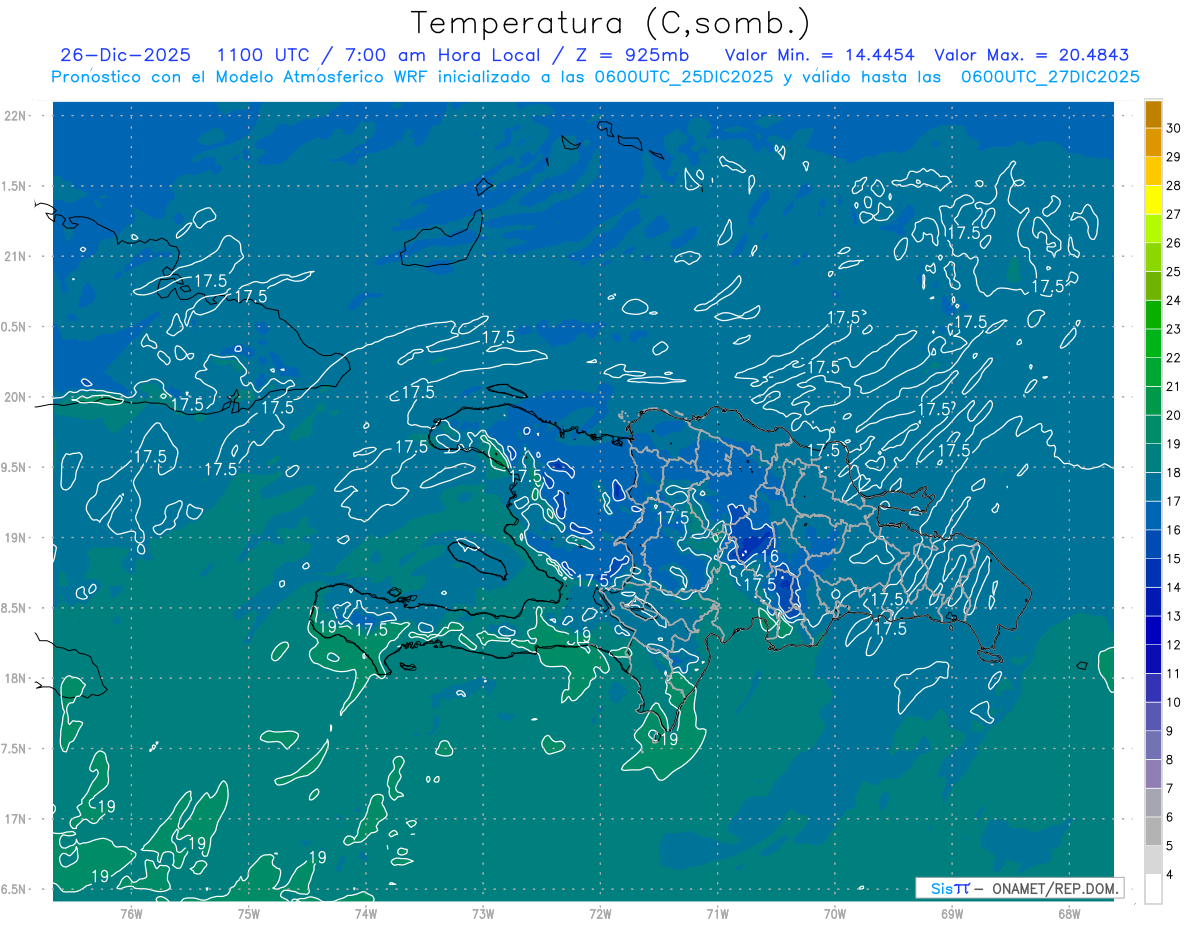This screenshot has height=927, width=1200.
Task: Click the colorbar tick label '25'
Action: click(x=1174, y=271)
